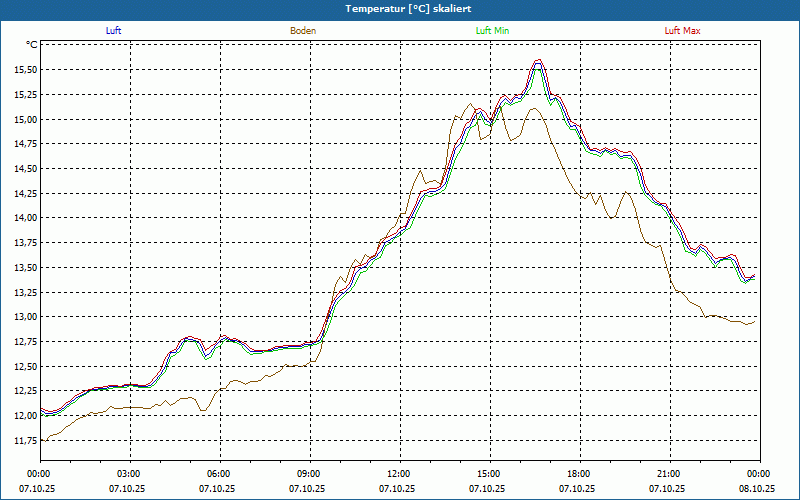The height and width of the screenshot is (500, 800).
Task: Select the 'Boden' legend entry
Action: click(x=303, y=31)
